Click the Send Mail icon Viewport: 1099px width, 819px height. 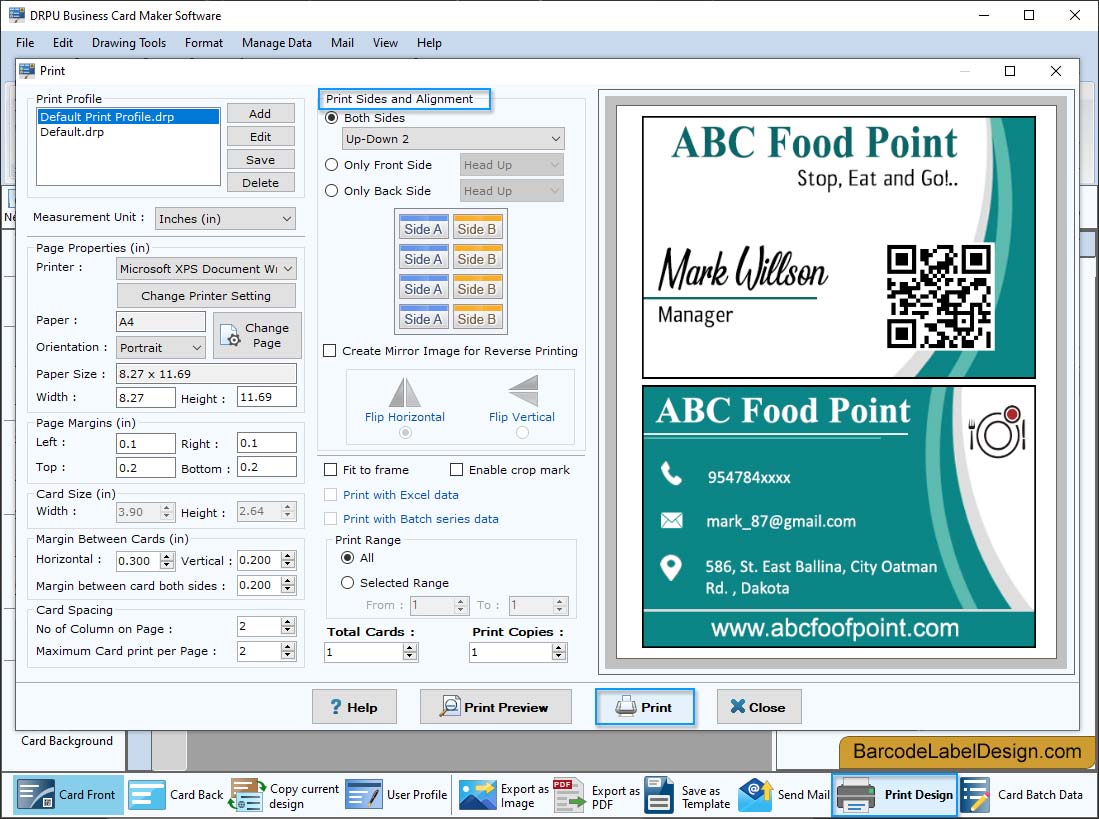click(754, 794)
